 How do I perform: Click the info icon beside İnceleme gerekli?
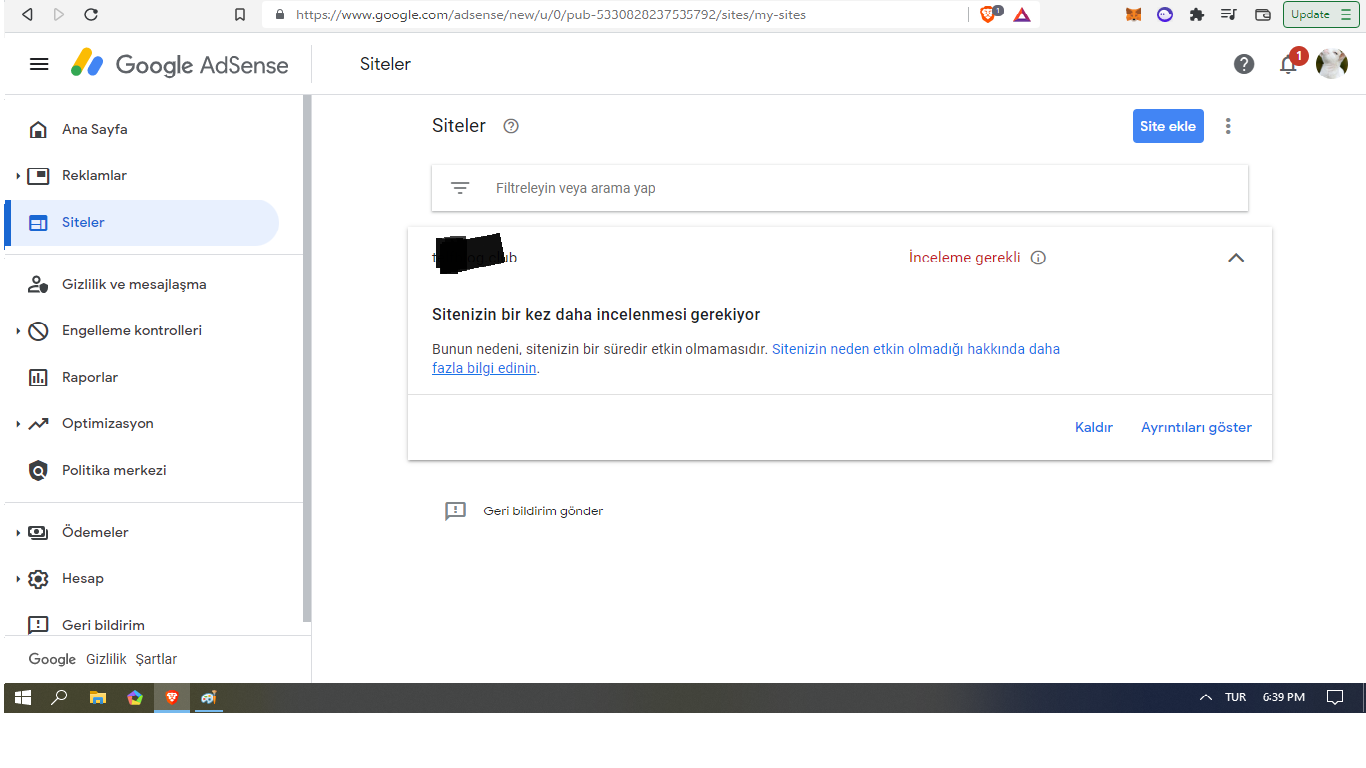click(x=1038, y=258)
